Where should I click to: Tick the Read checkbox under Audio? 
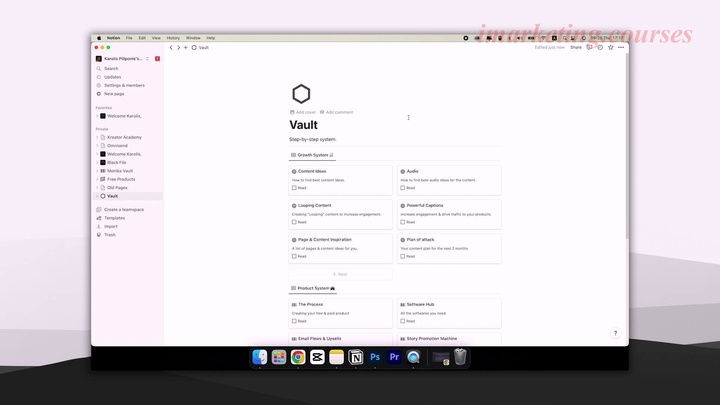tap(403, 188)
